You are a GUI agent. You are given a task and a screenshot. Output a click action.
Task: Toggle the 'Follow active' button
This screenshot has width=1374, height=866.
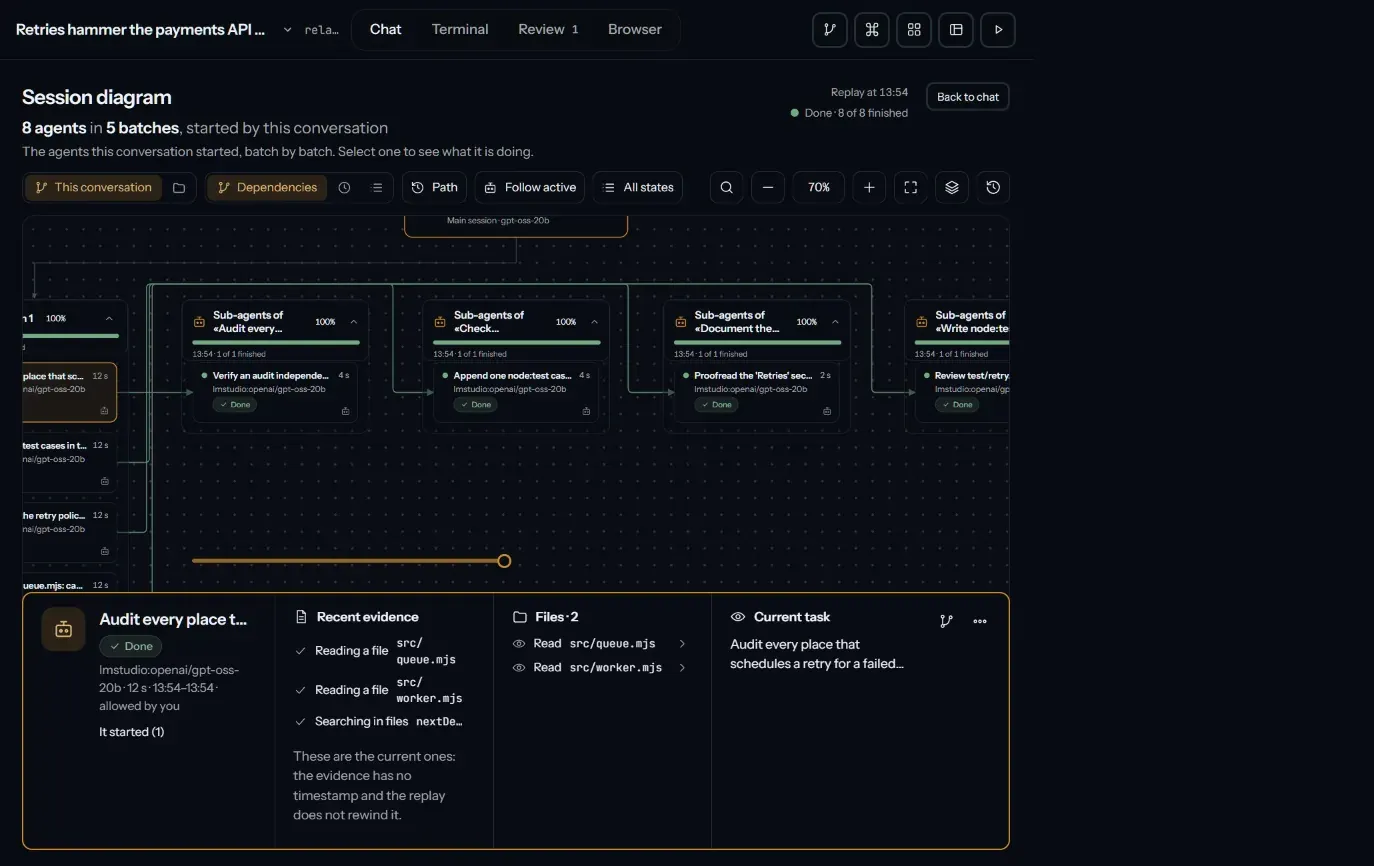click(530, 187)
